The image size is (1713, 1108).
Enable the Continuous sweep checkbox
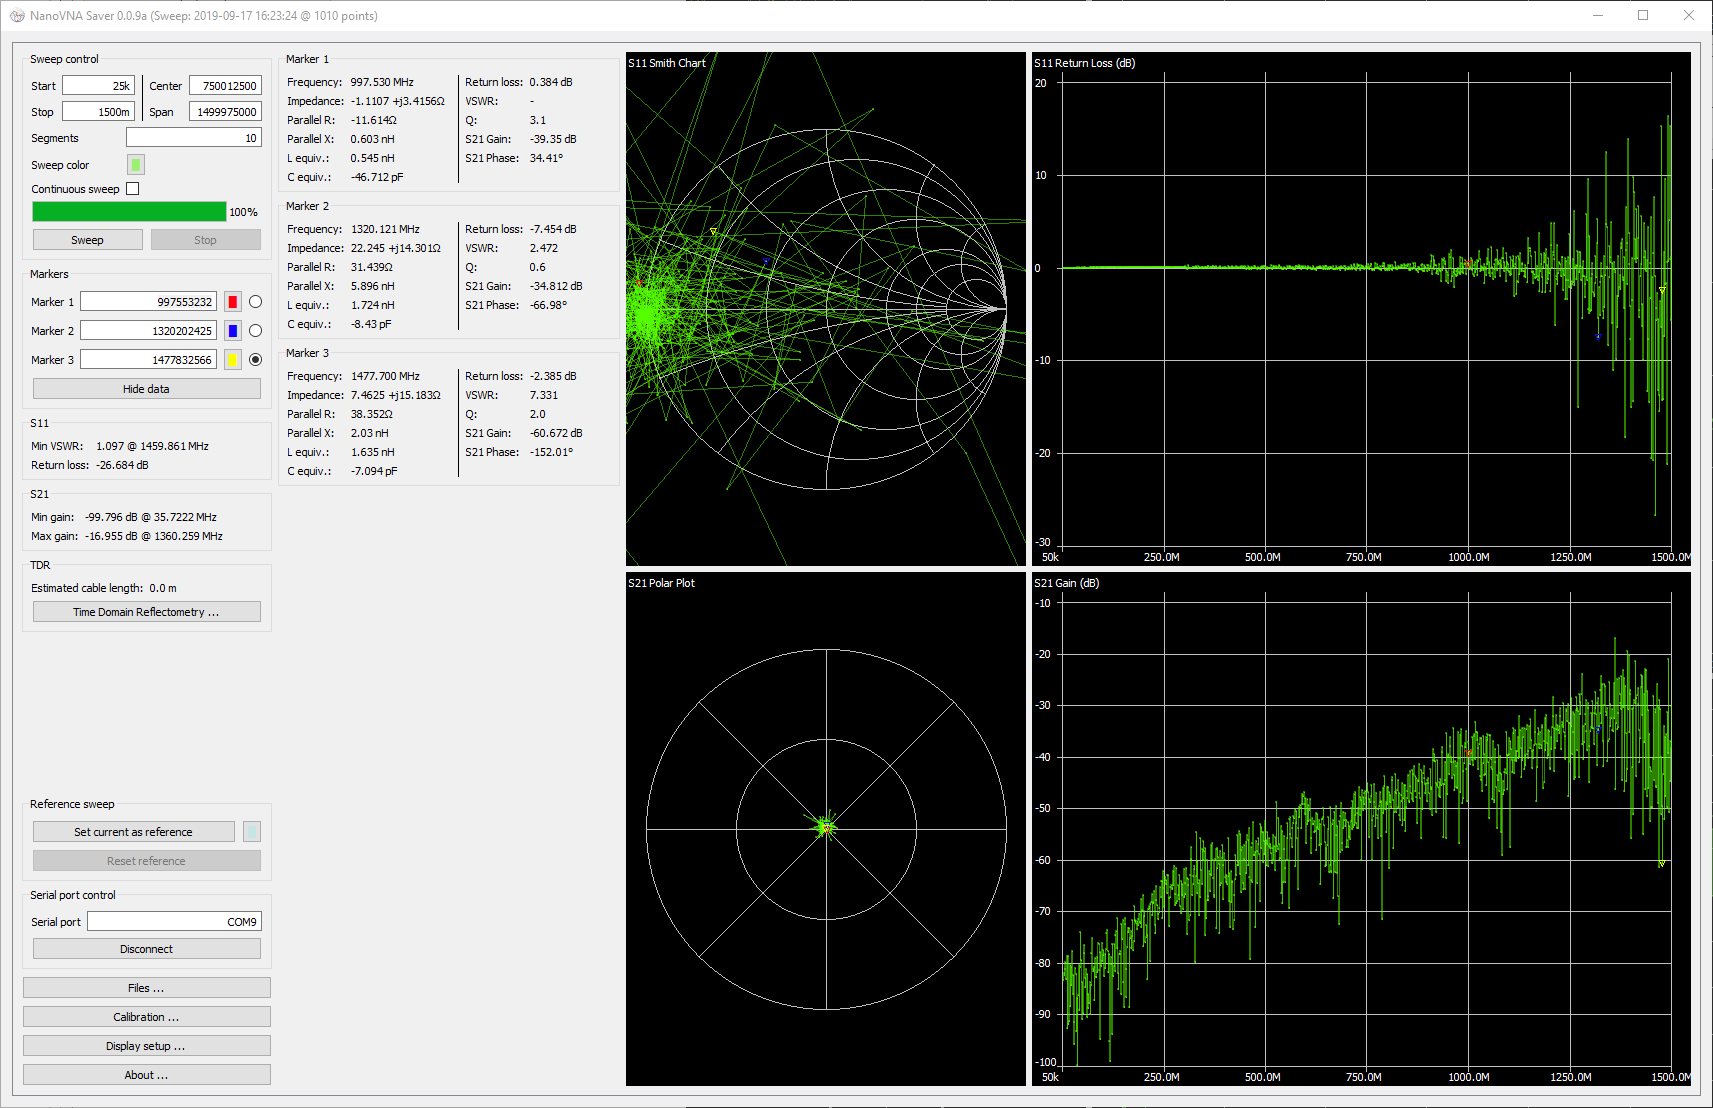[133, 189]
